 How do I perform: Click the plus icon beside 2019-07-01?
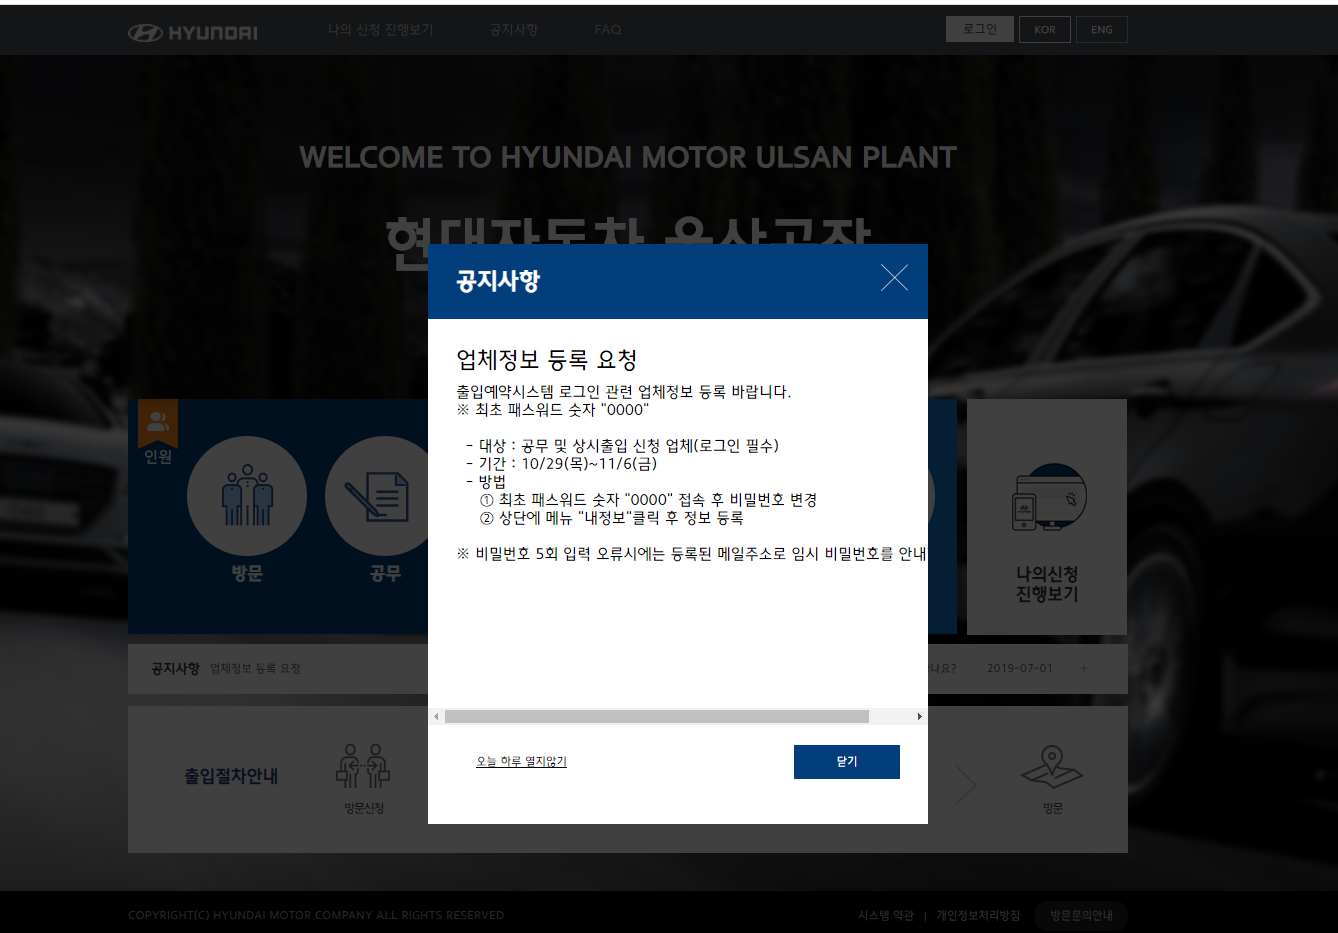[1084, 668]
